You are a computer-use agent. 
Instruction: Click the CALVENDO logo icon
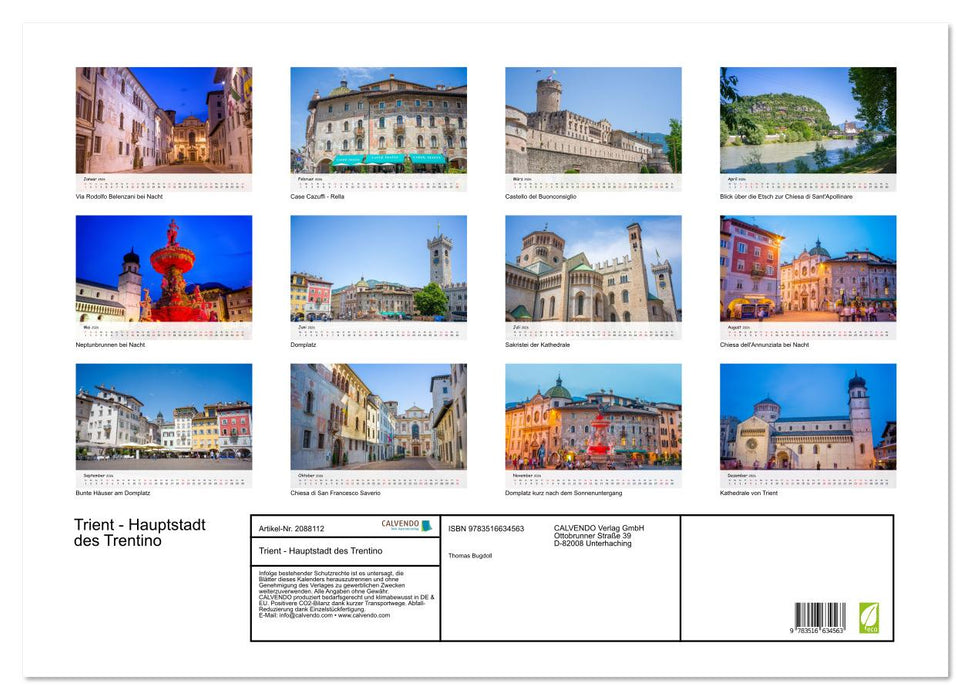pos(427,525)
